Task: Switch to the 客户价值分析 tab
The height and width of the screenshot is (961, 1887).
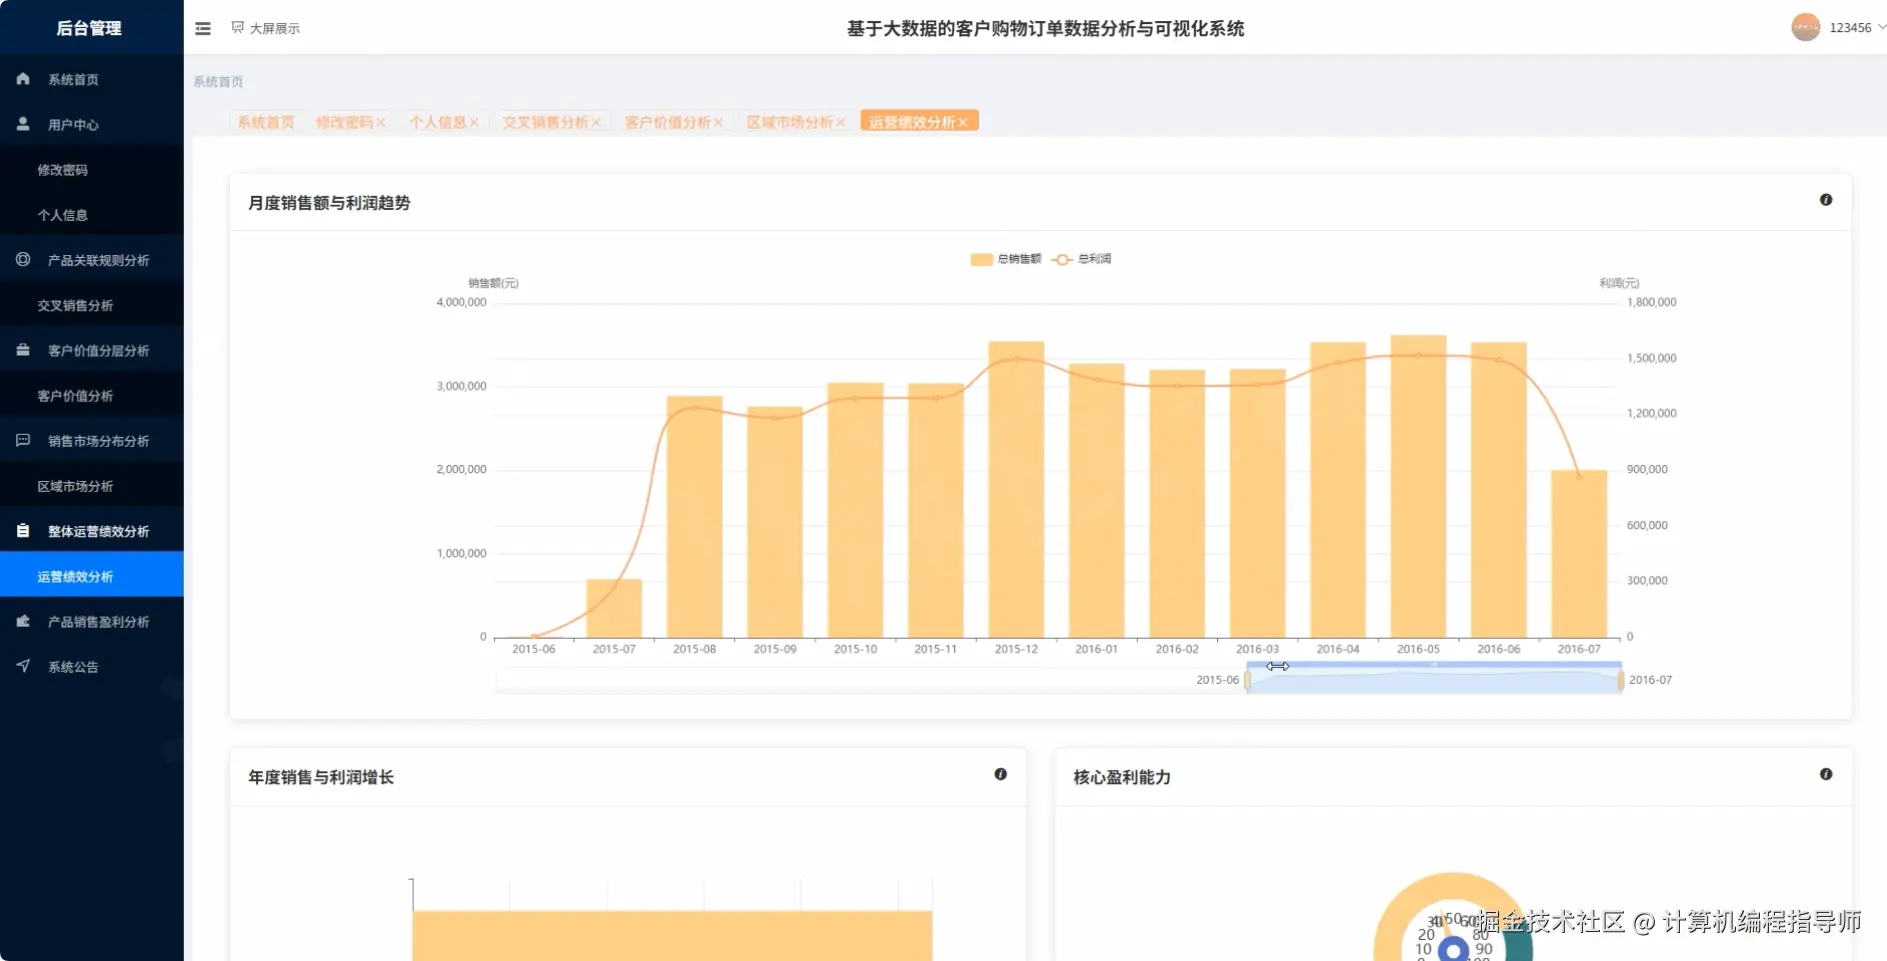Action: pos(667,122)
